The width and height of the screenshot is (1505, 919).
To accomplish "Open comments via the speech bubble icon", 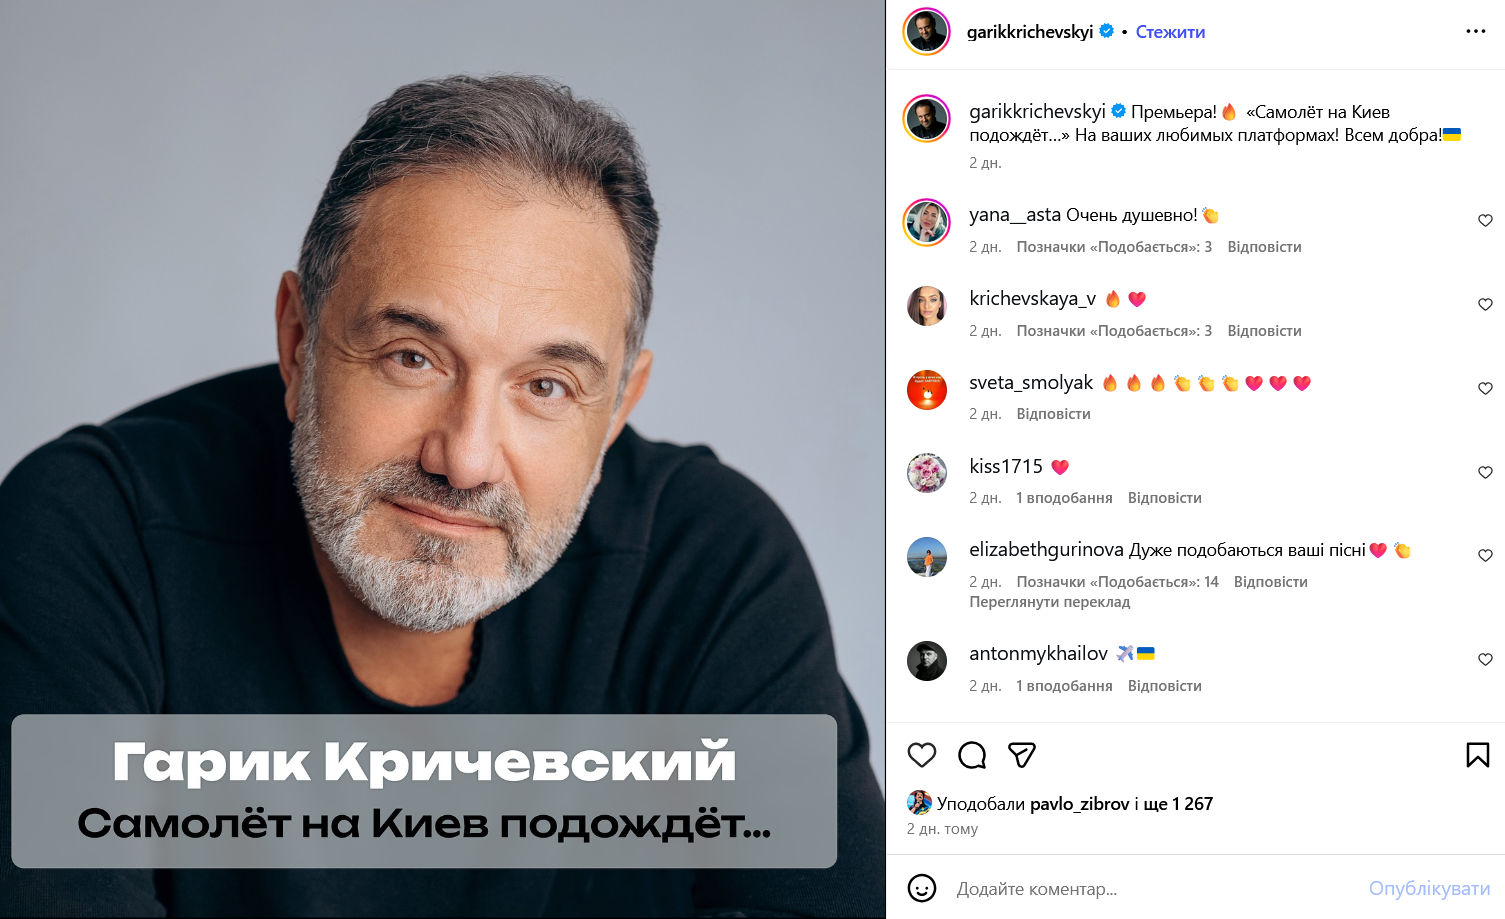I will pyautogui.click(x=971, y=755).
